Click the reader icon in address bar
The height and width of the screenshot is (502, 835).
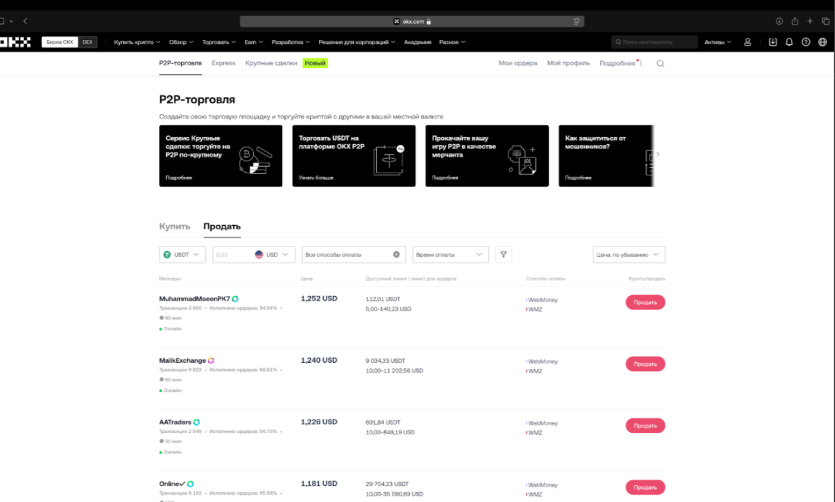tap(577, 21)
